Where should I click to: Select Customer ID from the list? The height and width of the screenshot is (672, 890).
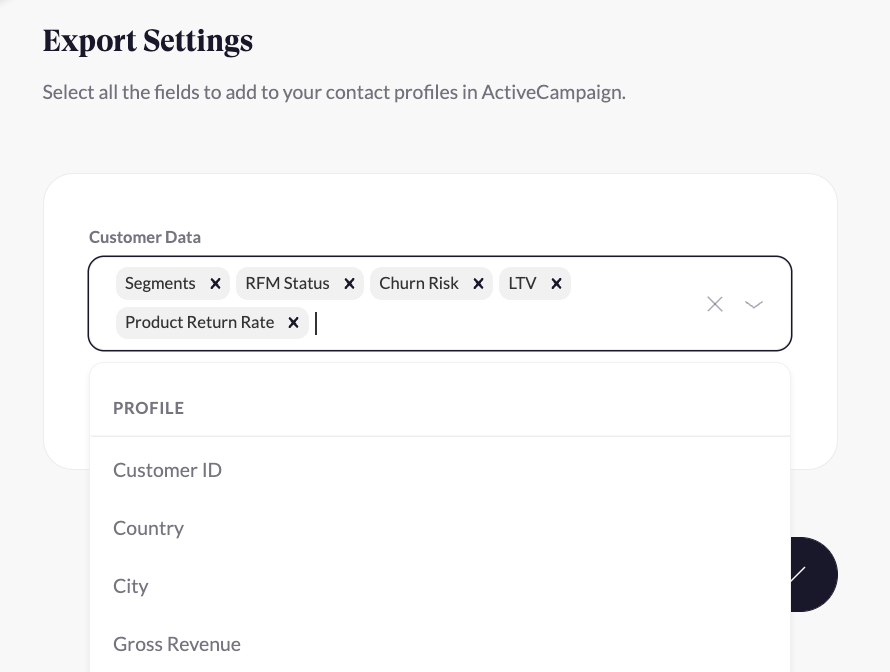click(167, 470)
